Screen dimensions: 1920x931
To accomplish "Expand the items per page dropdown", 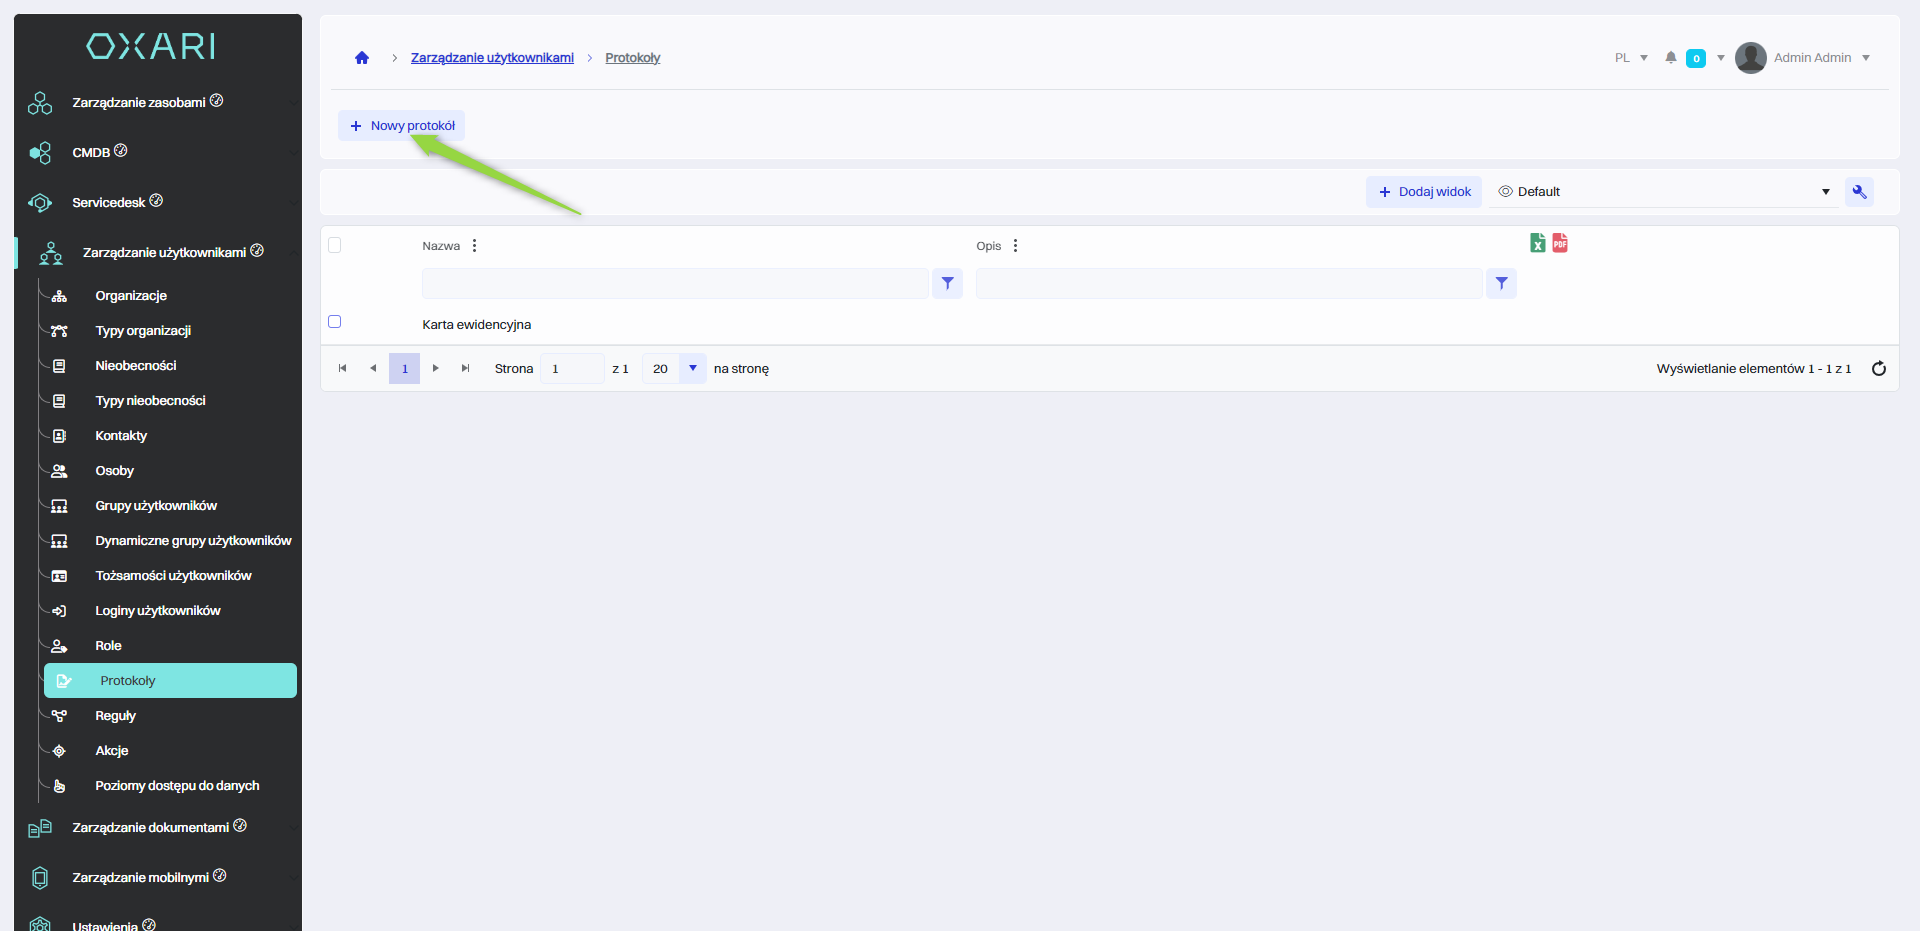I will pos(692,369).
